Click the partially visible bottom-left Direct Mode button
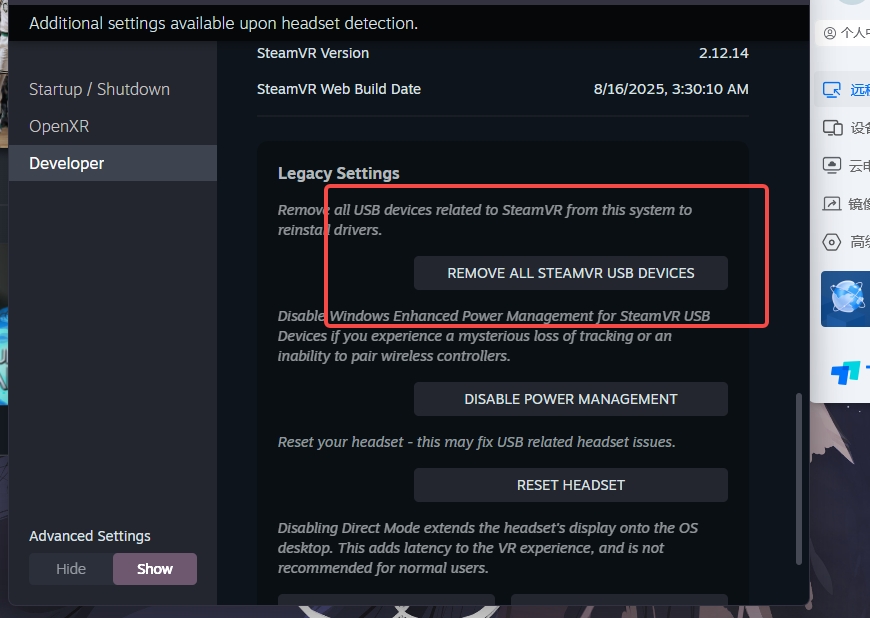The height and width of the screenshot is (618, 870). tap(386, 599)
